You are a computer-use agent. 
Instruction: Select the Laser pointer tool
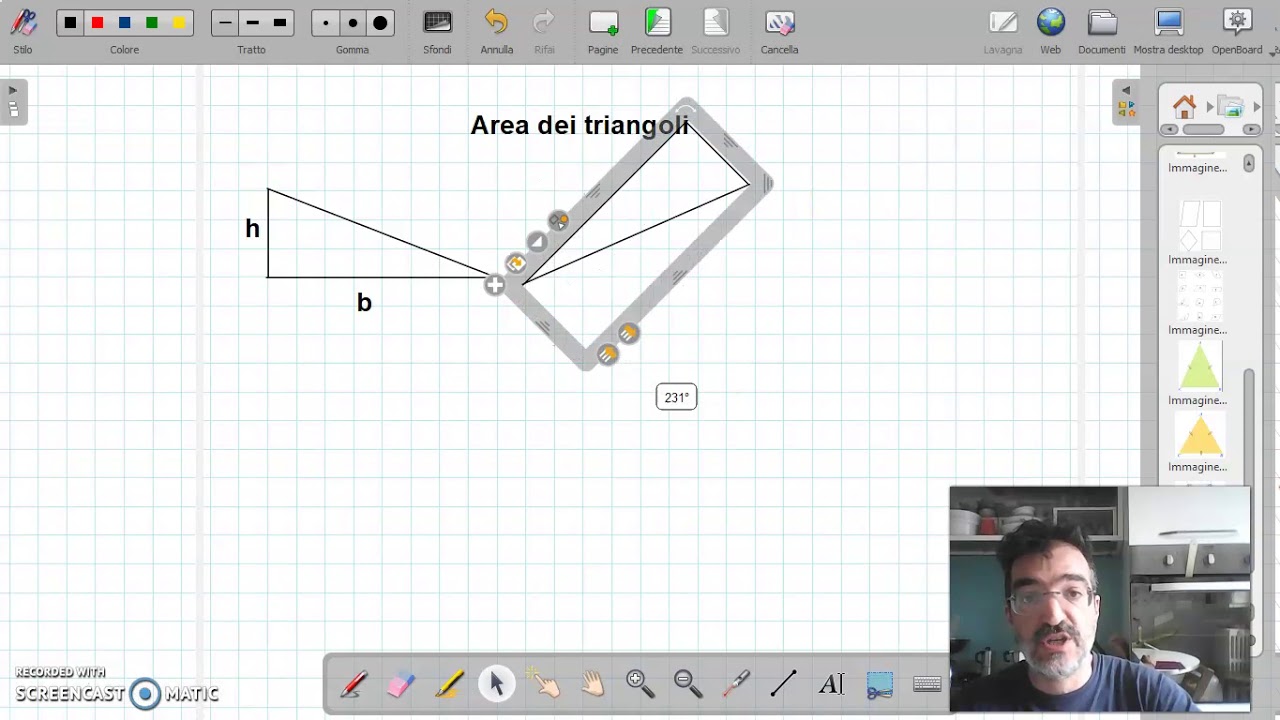click(736, 684)
